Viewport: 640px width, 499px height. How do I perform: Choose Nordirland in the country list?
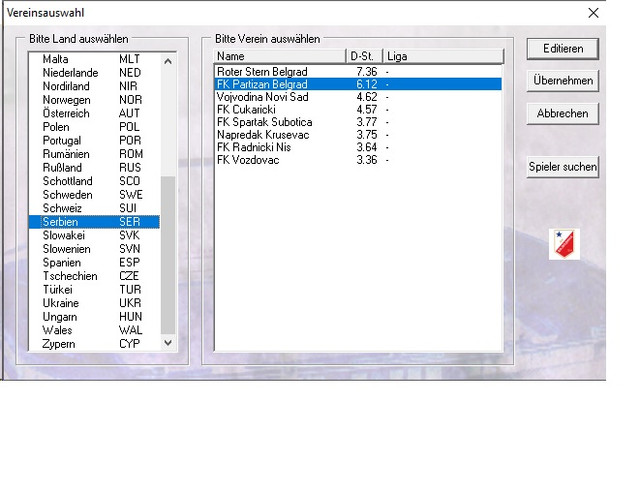[94, 86]
